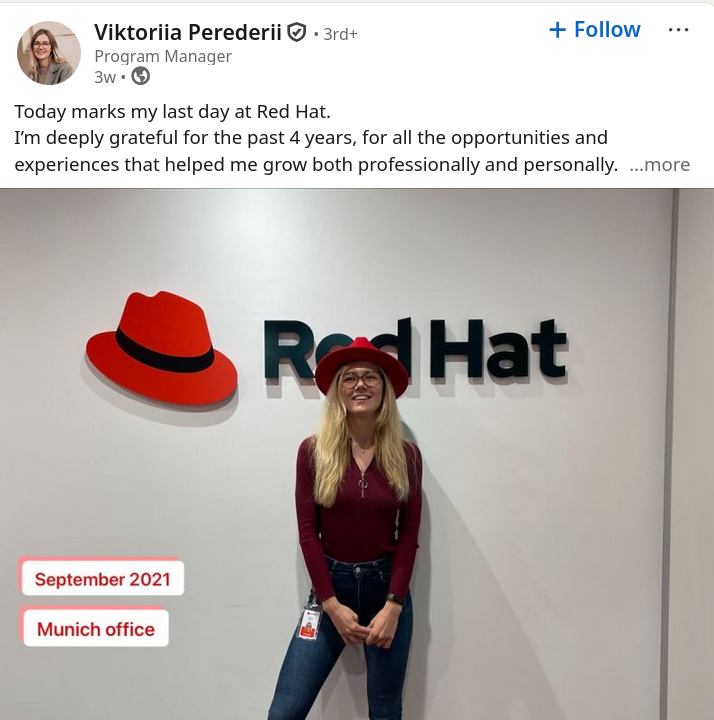Click the "September 2021" sticker on photo
The image size is (714, 720).
102,579
